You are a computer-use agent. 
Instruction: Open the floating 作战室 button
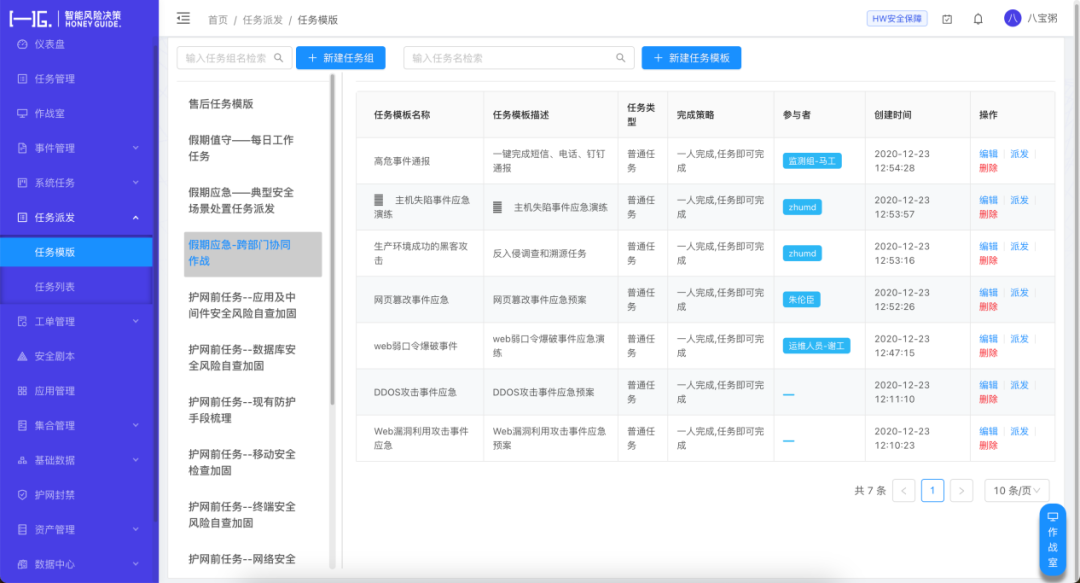(1052, 540)
